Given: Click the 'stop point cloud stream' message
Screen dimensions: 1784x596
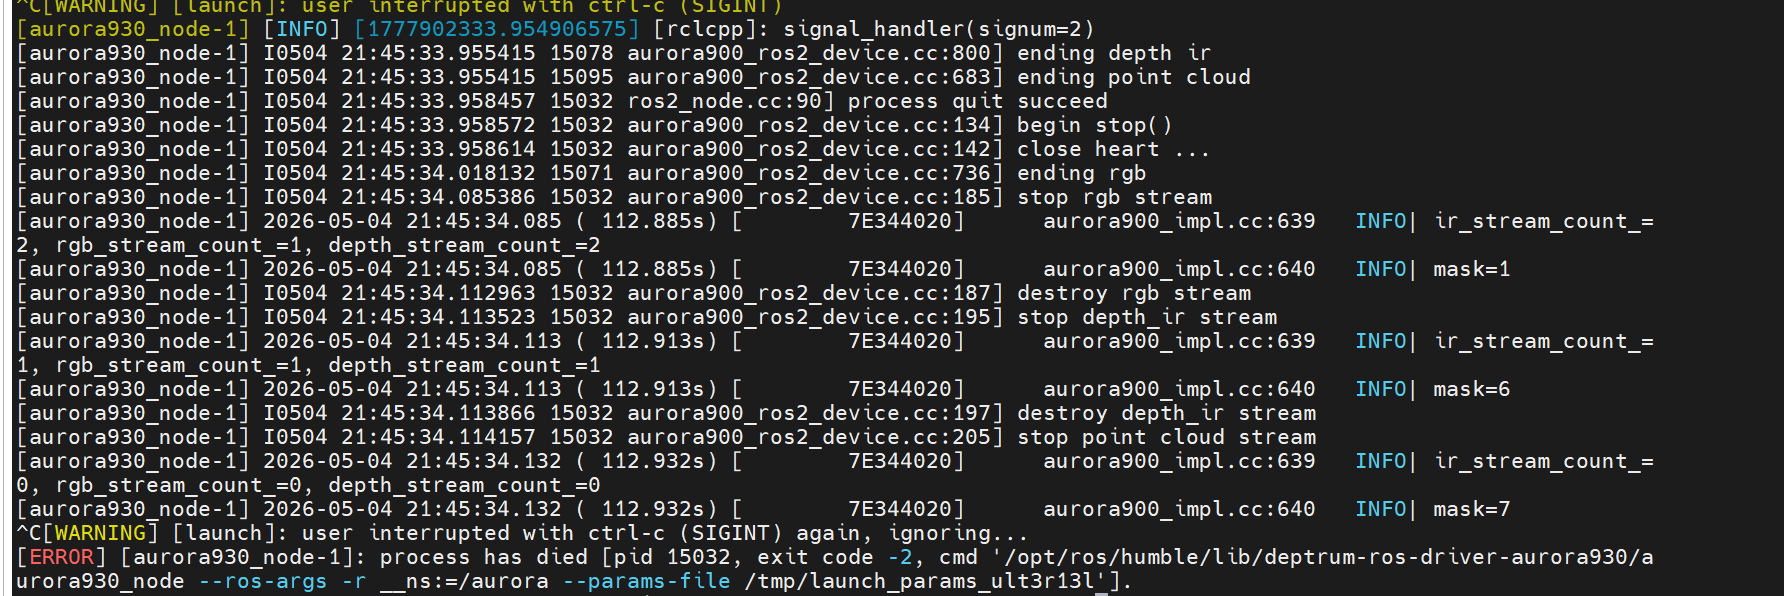Looking at the screenshot, I should click(1167, 437).
